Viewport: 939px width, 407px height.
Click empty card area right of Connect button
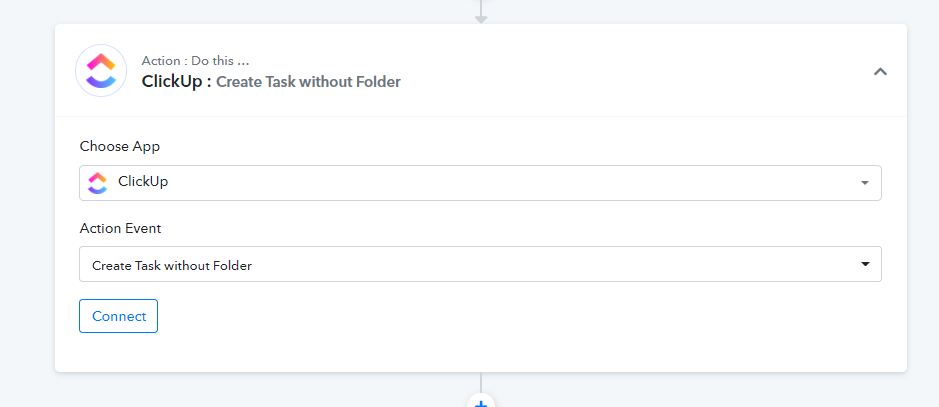(x=500, y=316)
